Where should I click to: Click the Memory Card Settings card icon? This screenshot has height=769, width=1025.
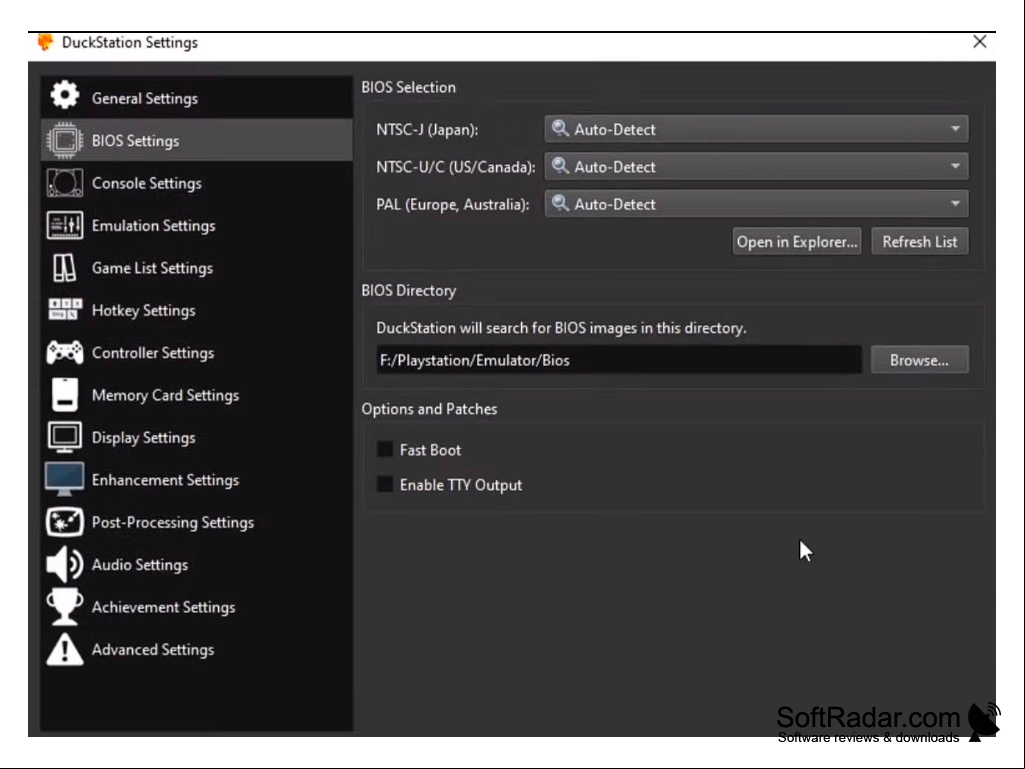[65, 394]
